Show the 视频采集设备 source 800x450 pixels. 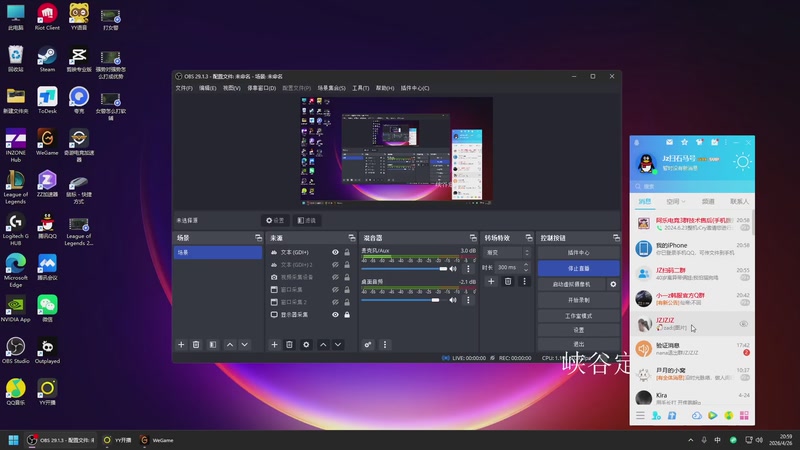click(335, 277)
